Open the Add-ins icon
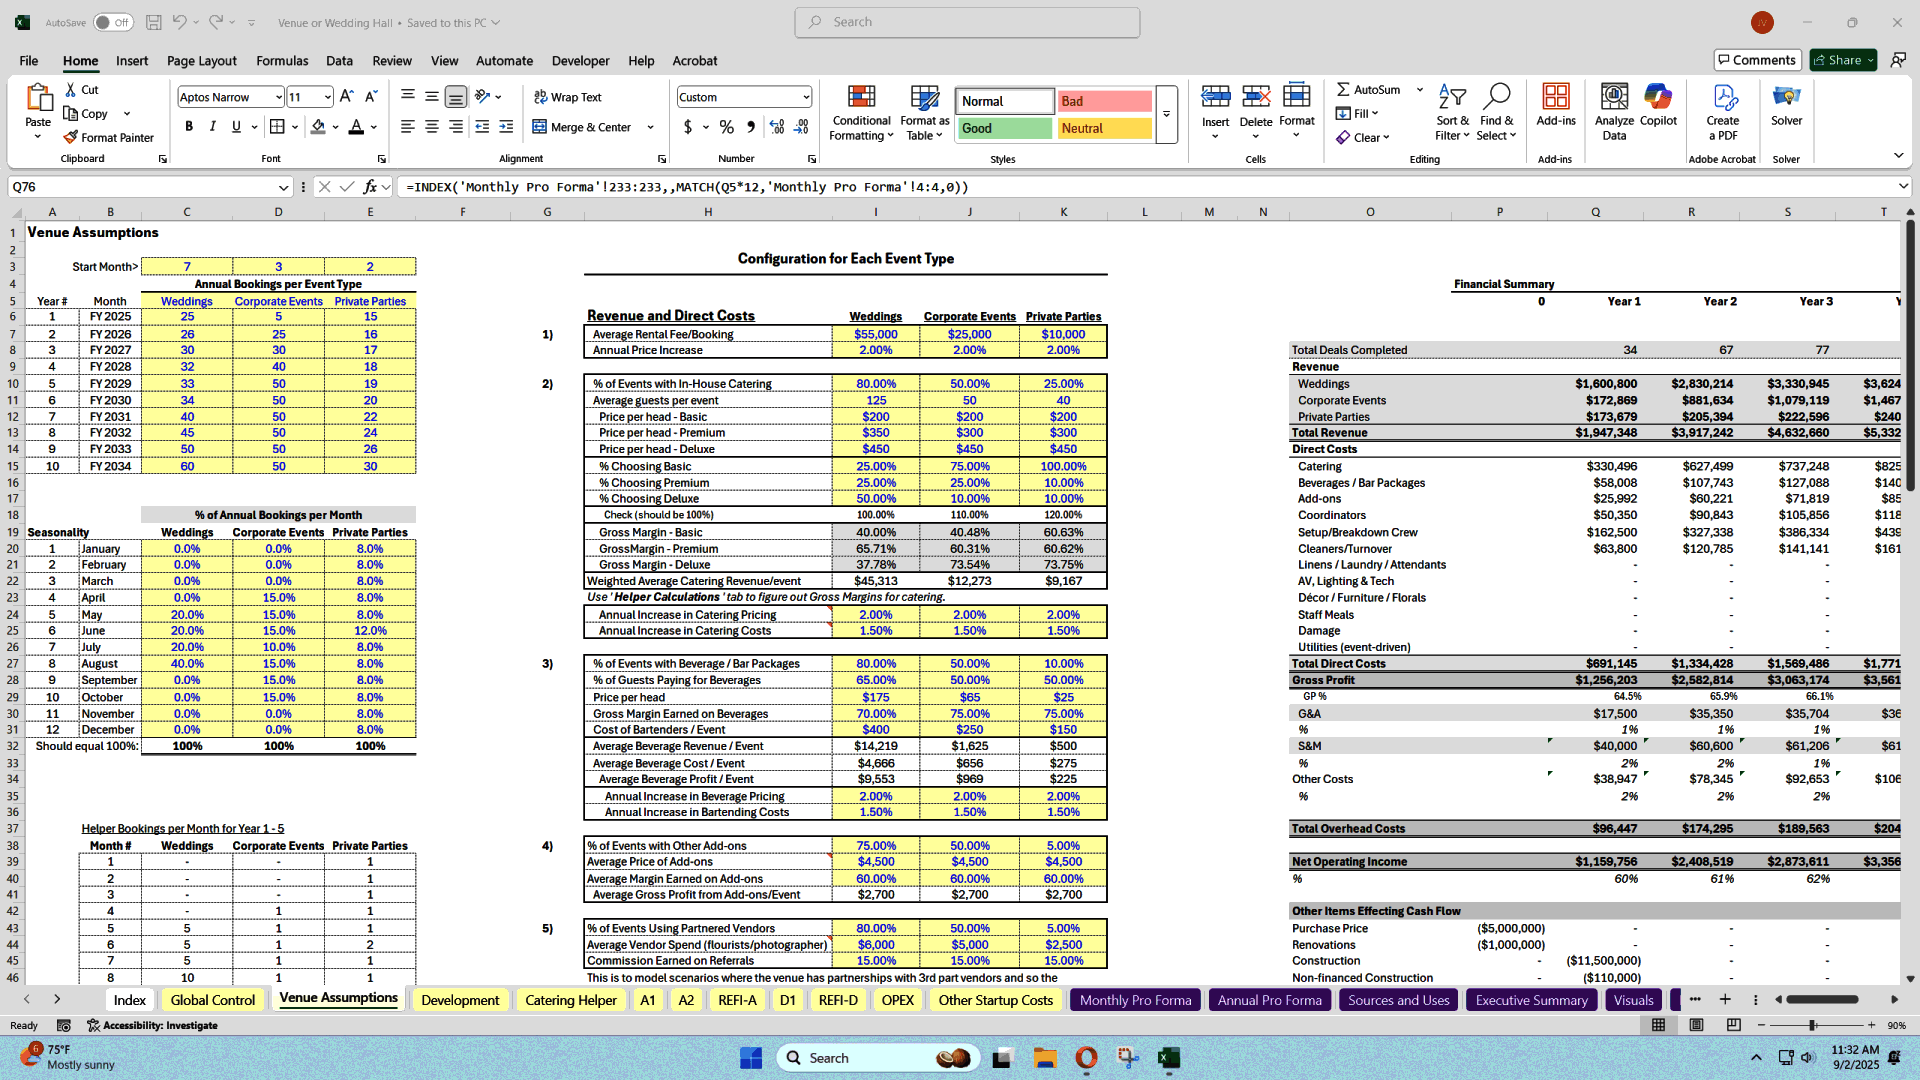 pos(1555,97)
